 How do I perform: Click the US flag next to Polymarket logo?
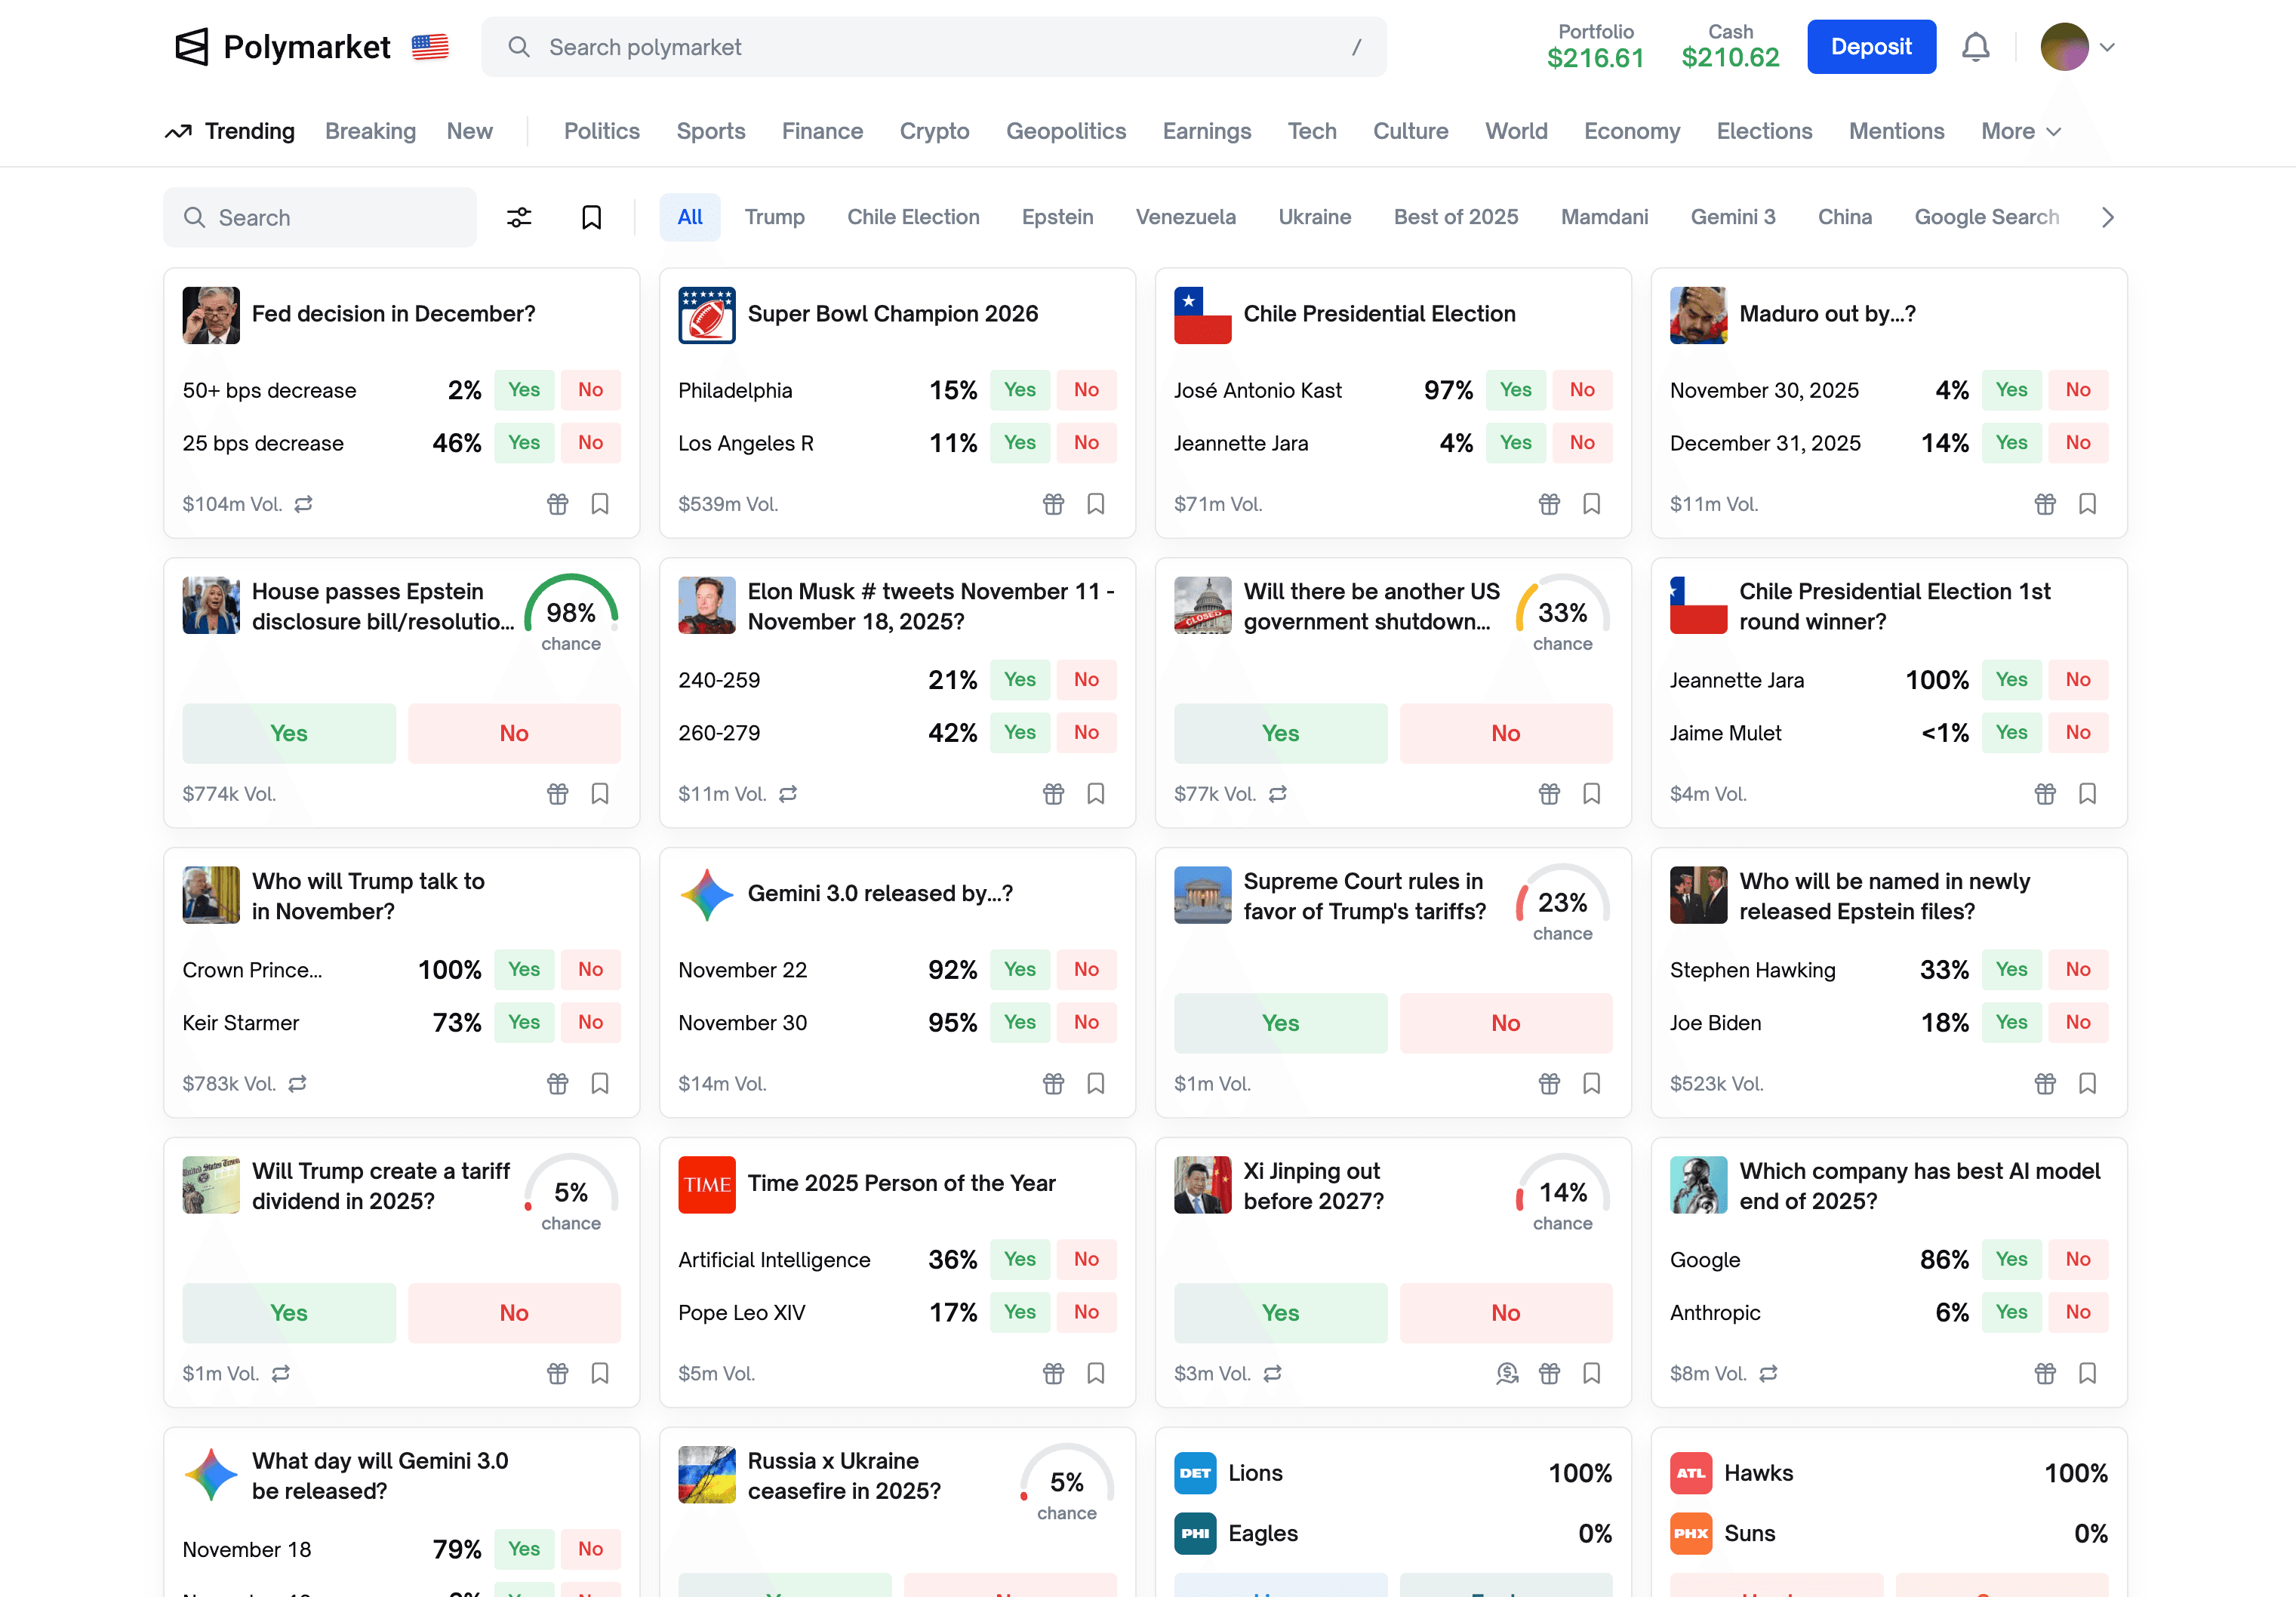tap(430, 46)
